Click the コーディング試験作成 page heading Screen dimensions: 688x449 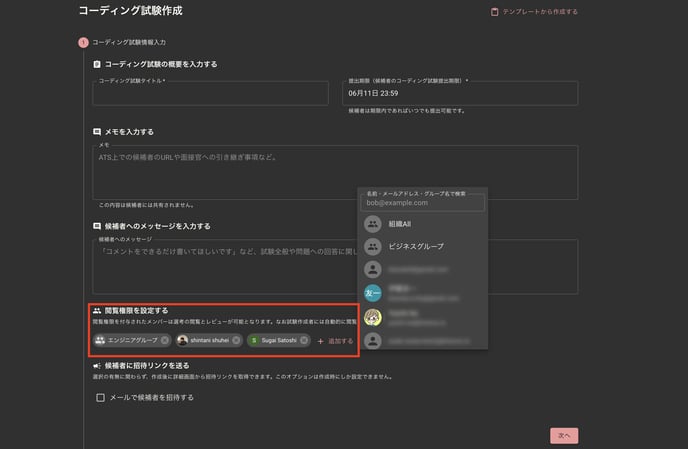click(x=130, y=11)
